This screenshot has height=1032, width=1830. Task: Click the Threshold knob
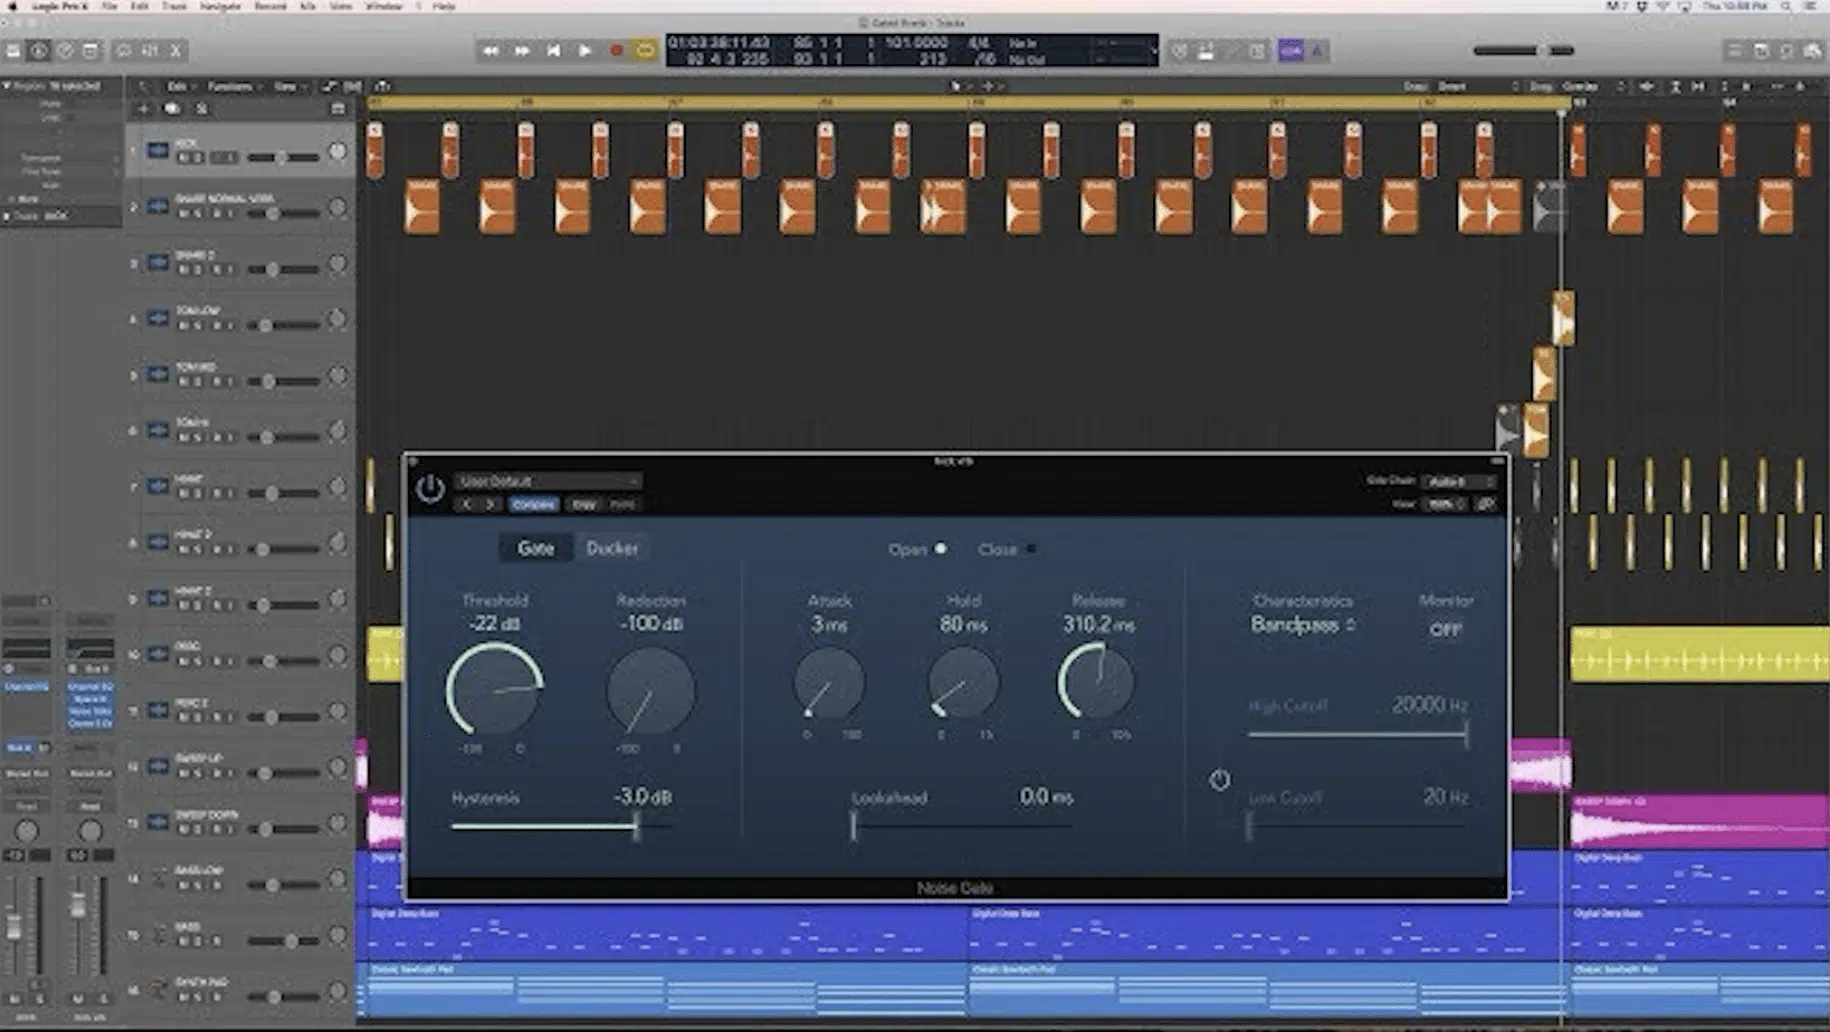coord(494,690)
